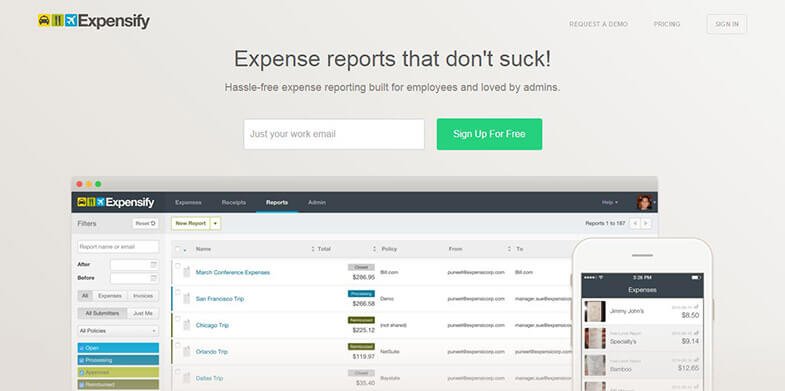Viewport: 785px width, 391px height.
Task: Open the Request a Demo link
Action: [598, 24]
